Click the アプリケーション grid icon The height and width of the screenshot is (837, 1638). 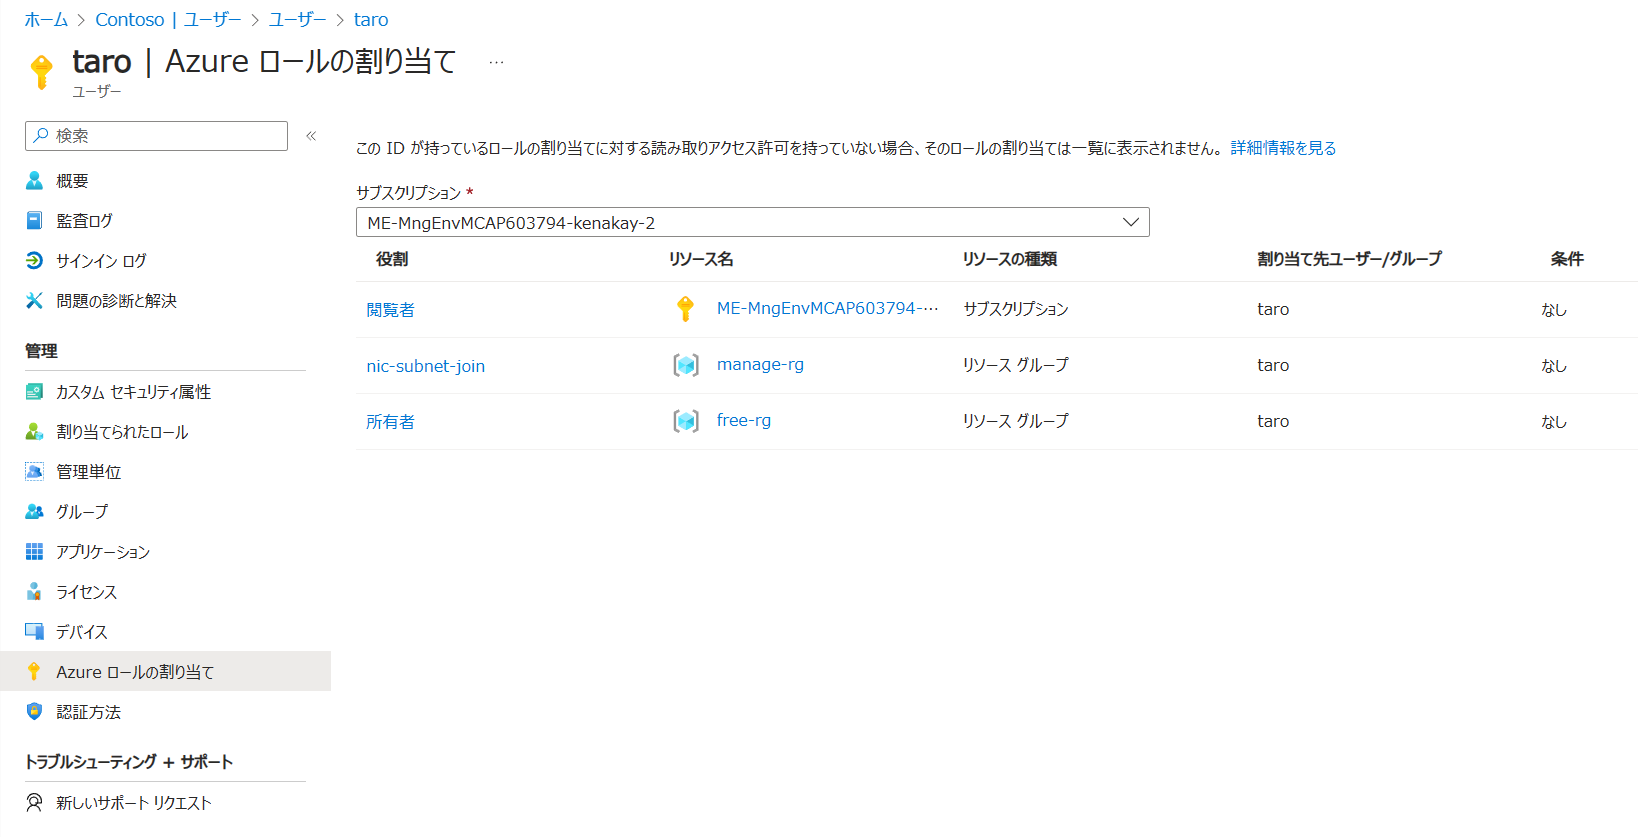point(34,551)
